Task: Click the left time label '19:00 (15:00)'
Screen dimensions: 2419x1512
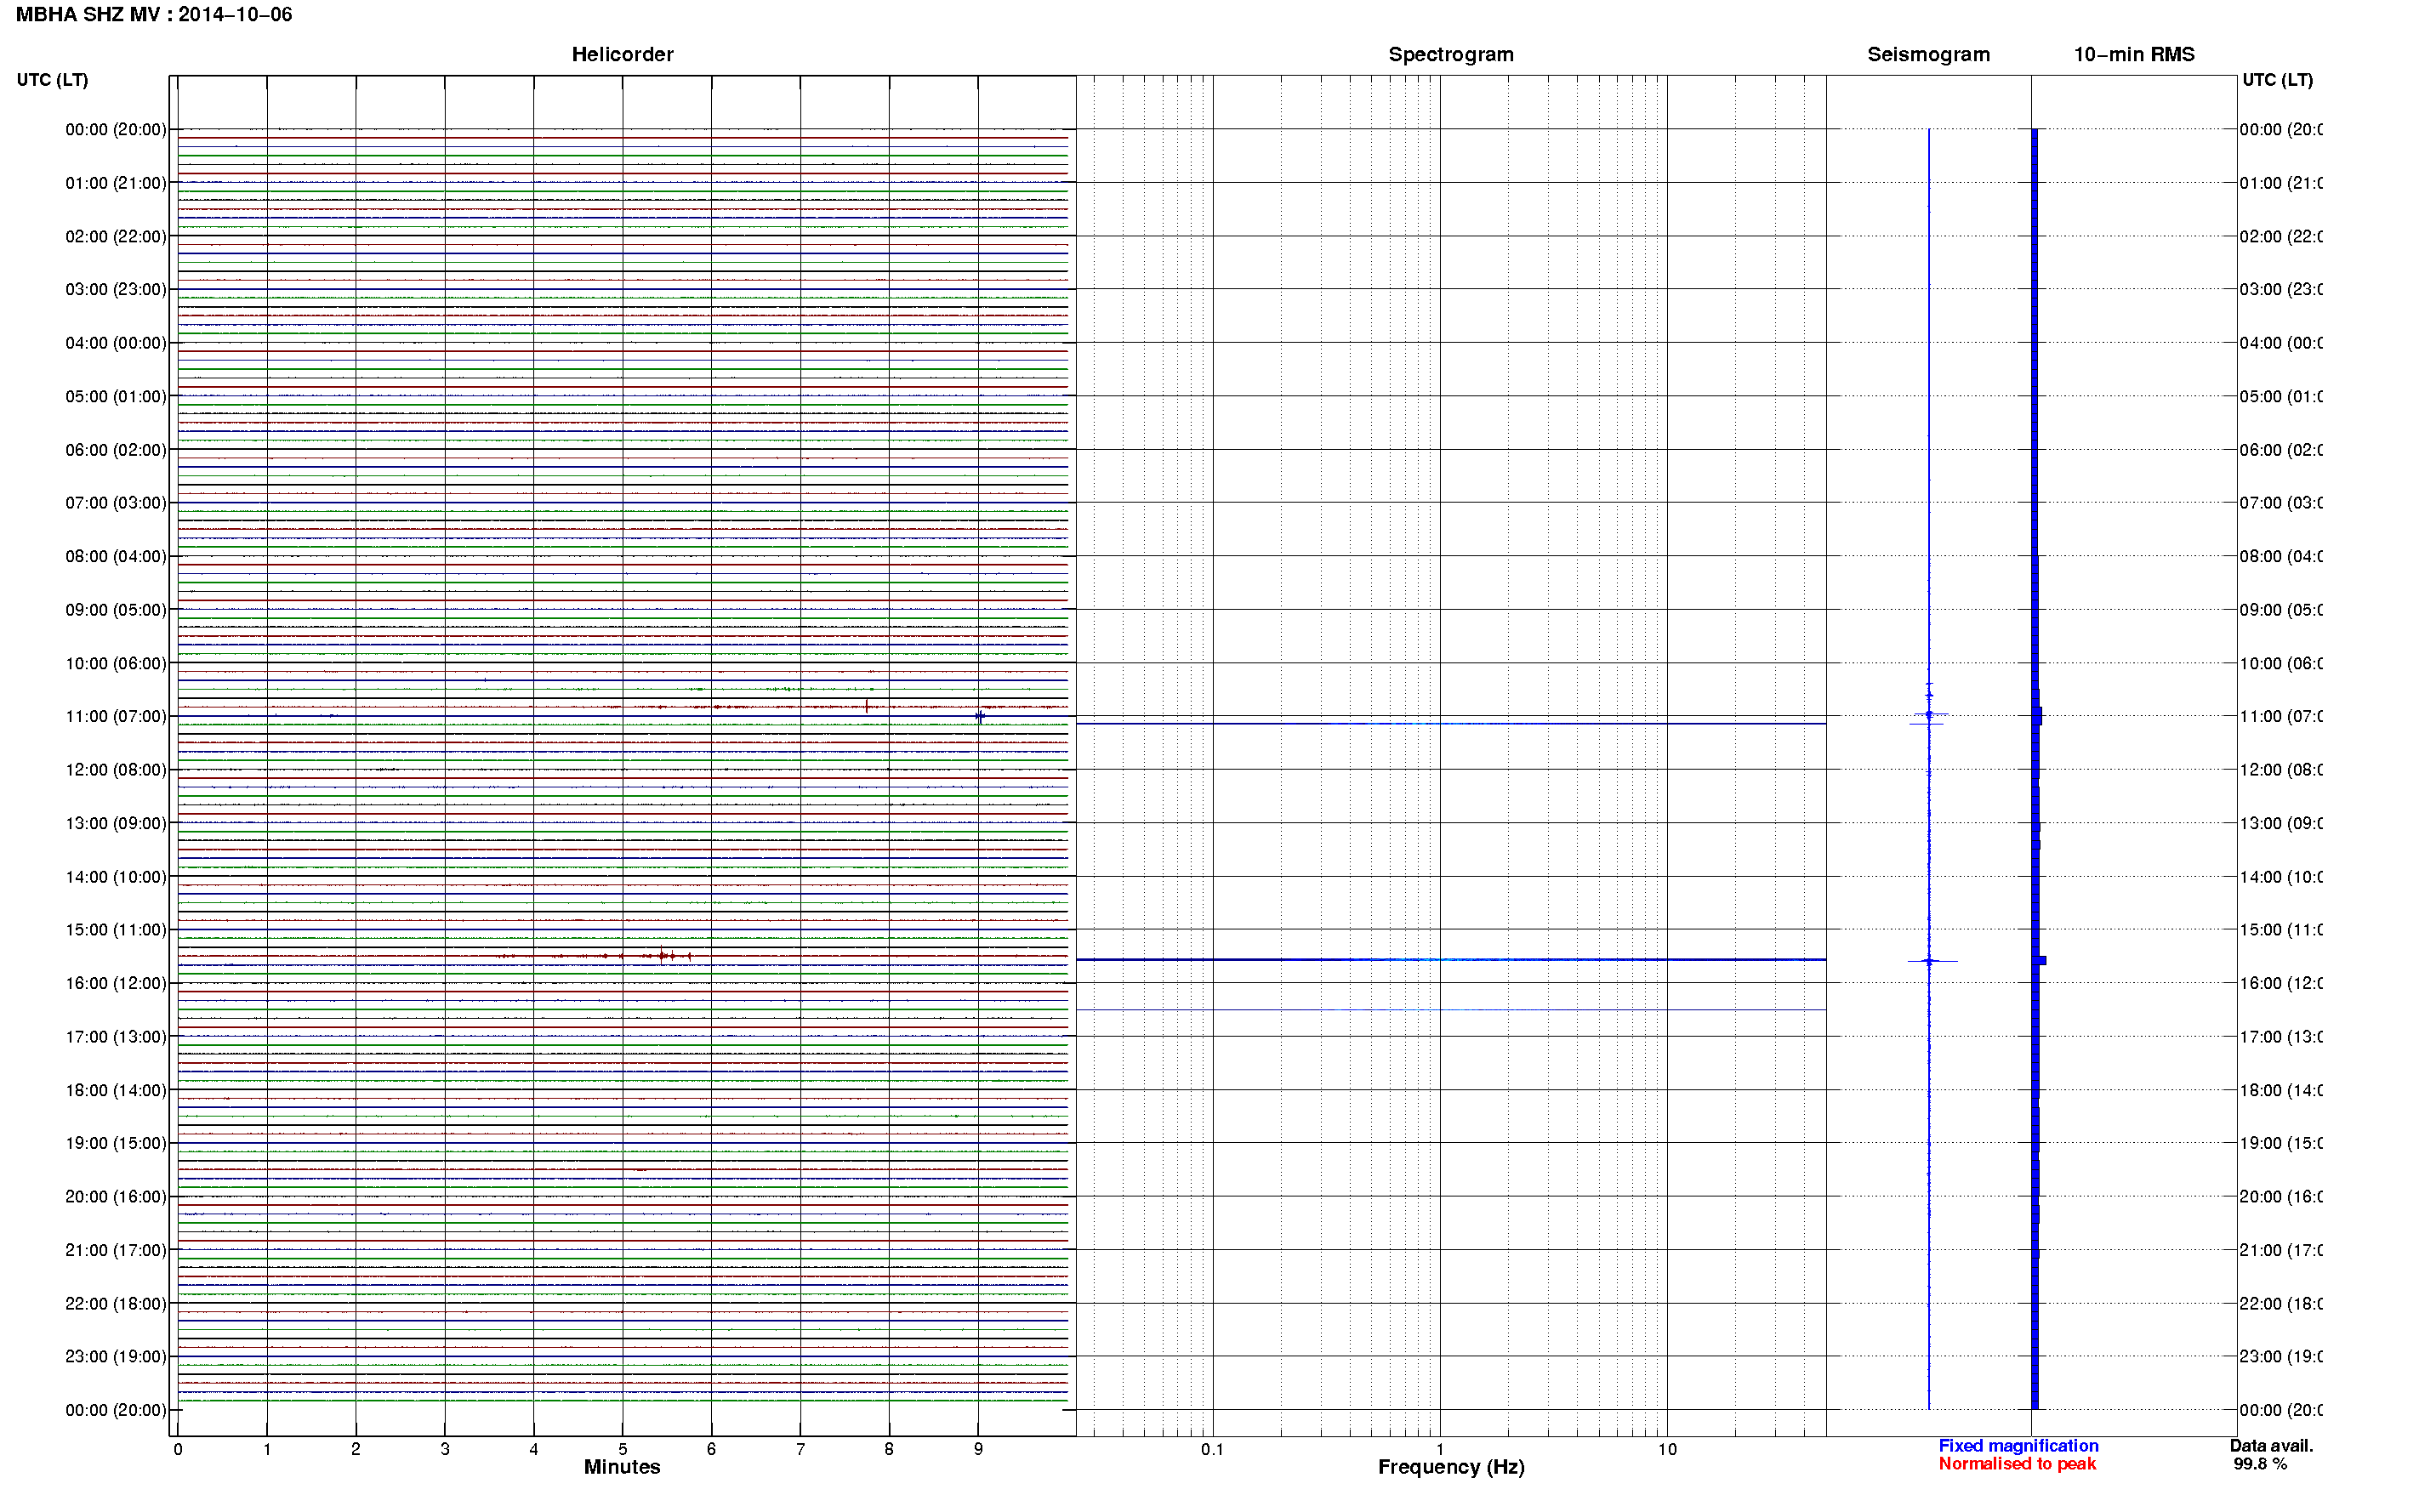Action: pos(116,1143)
